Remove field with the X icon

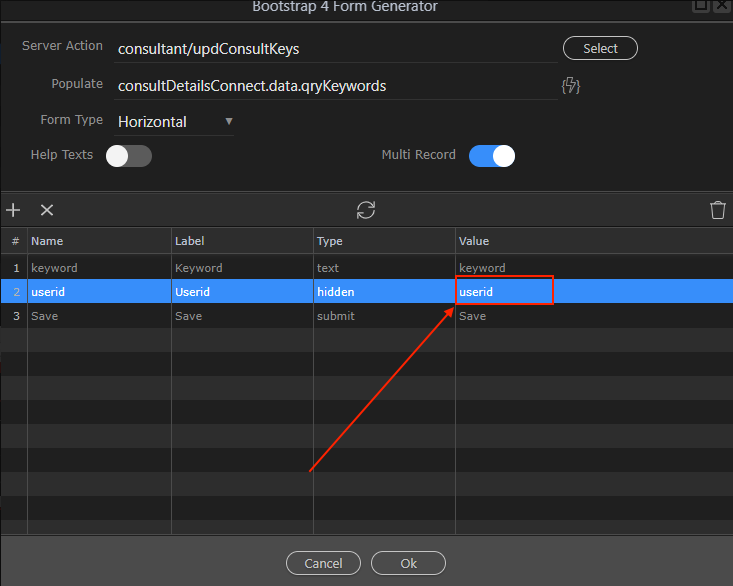pyautogui.click(x=46, y=210)
